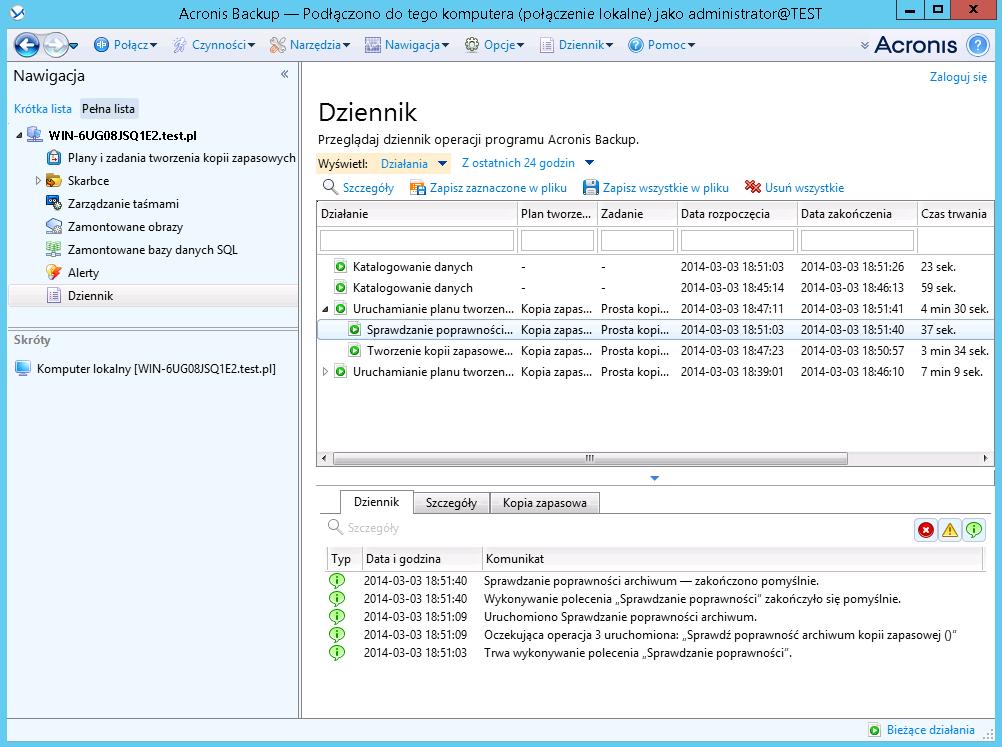Select Katalogowanie danych row started 18:45:14
The image size is (1002, 747).
655,288
